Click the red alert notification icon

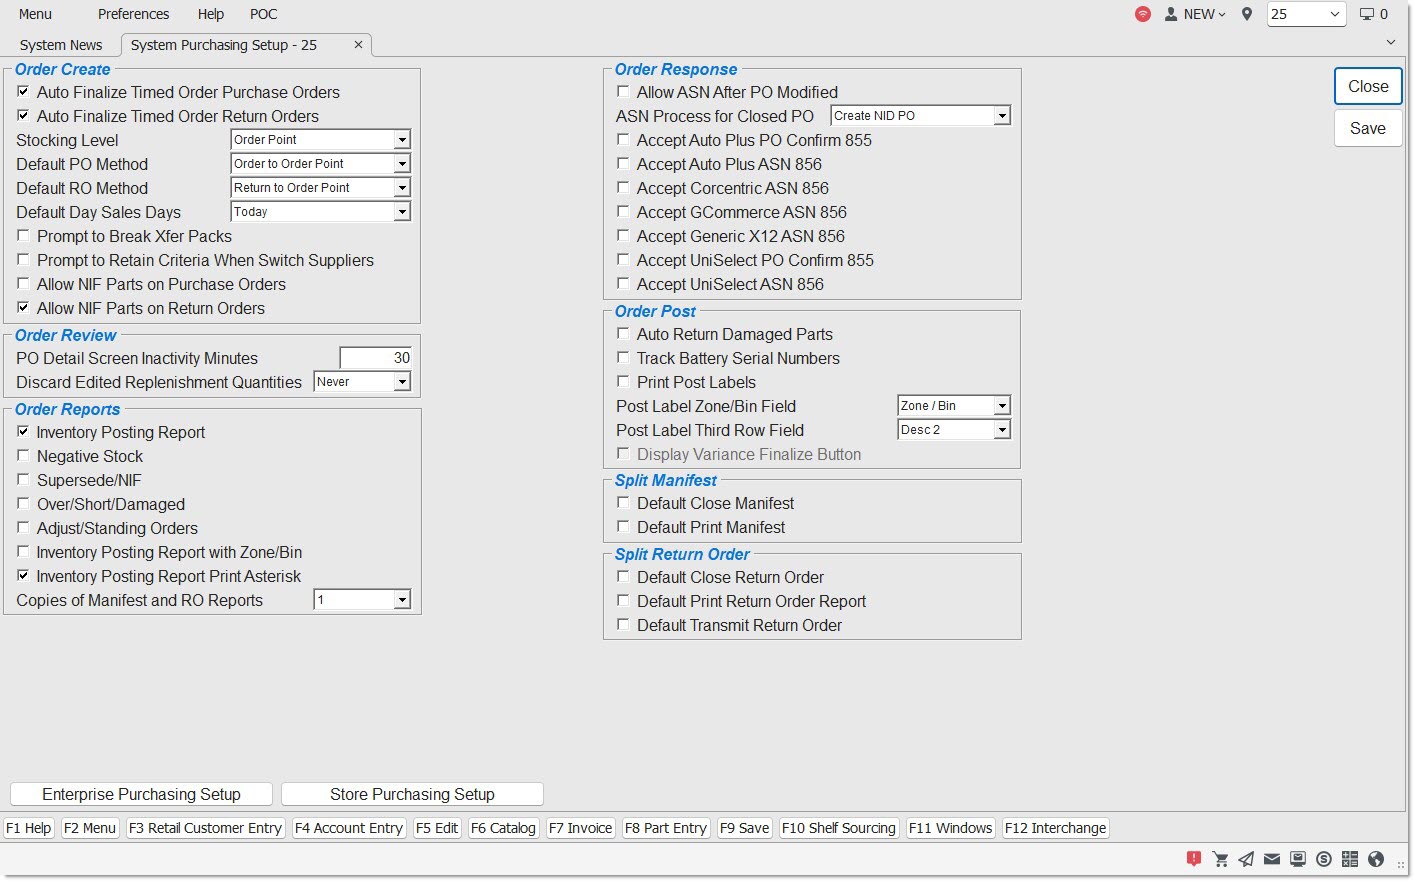[x=1194, y=859]
